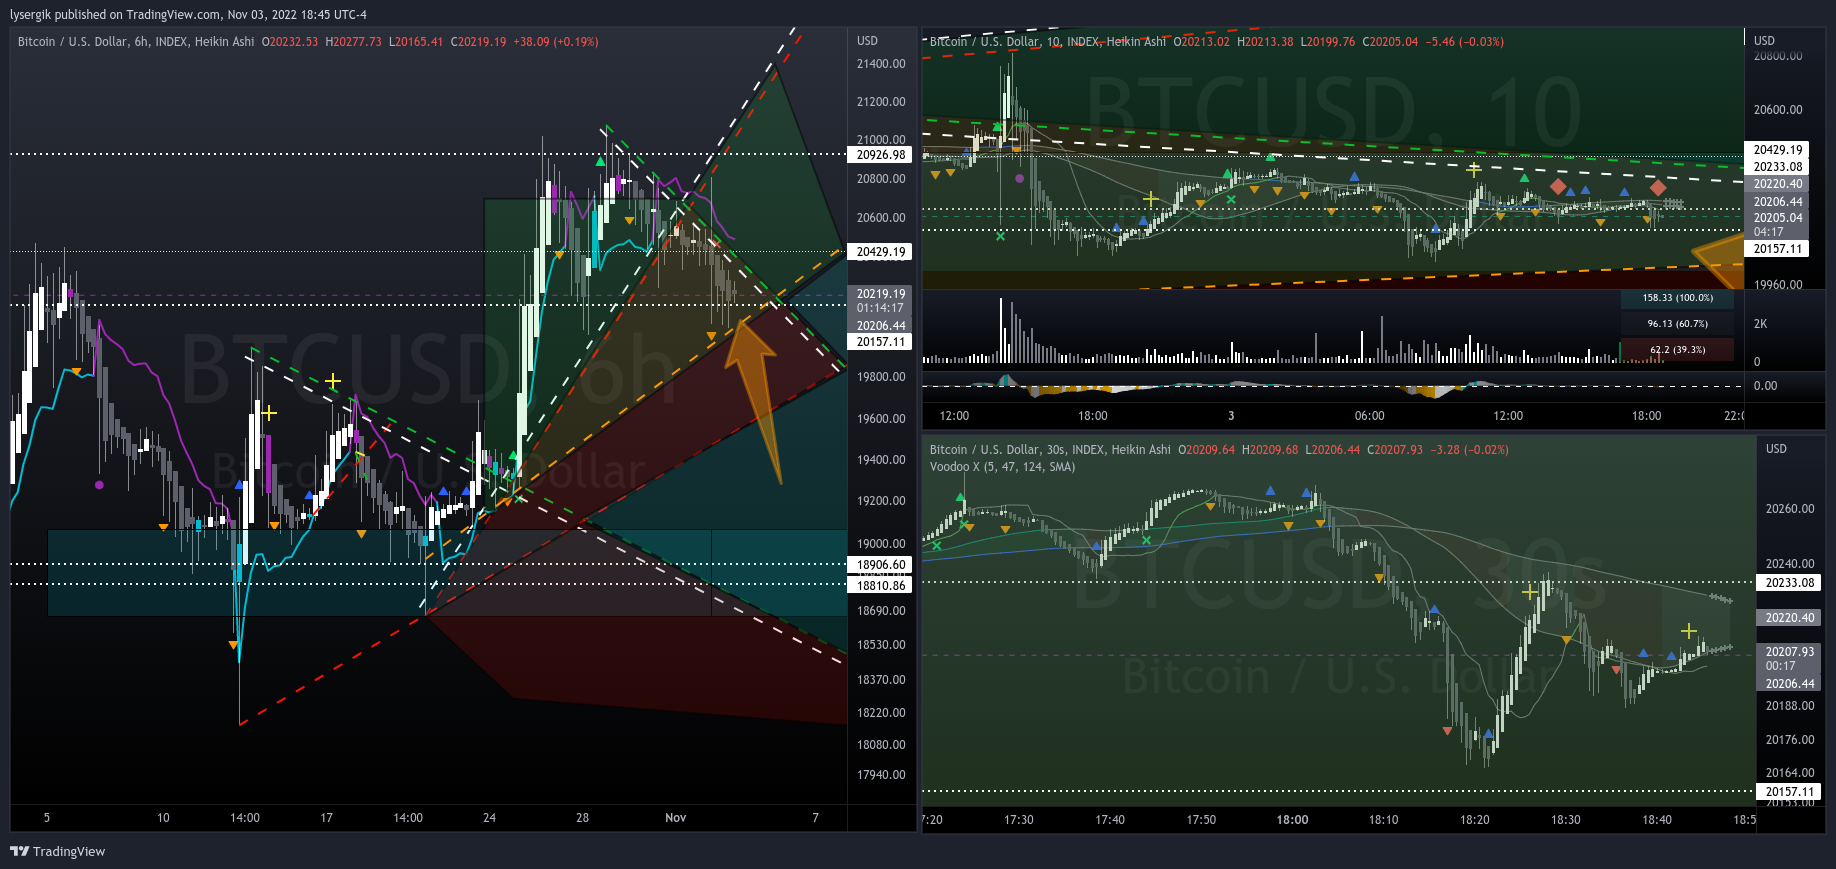
Task: Click the 20233.08 price label on 10-minute chart
Action: (1777, 167)
